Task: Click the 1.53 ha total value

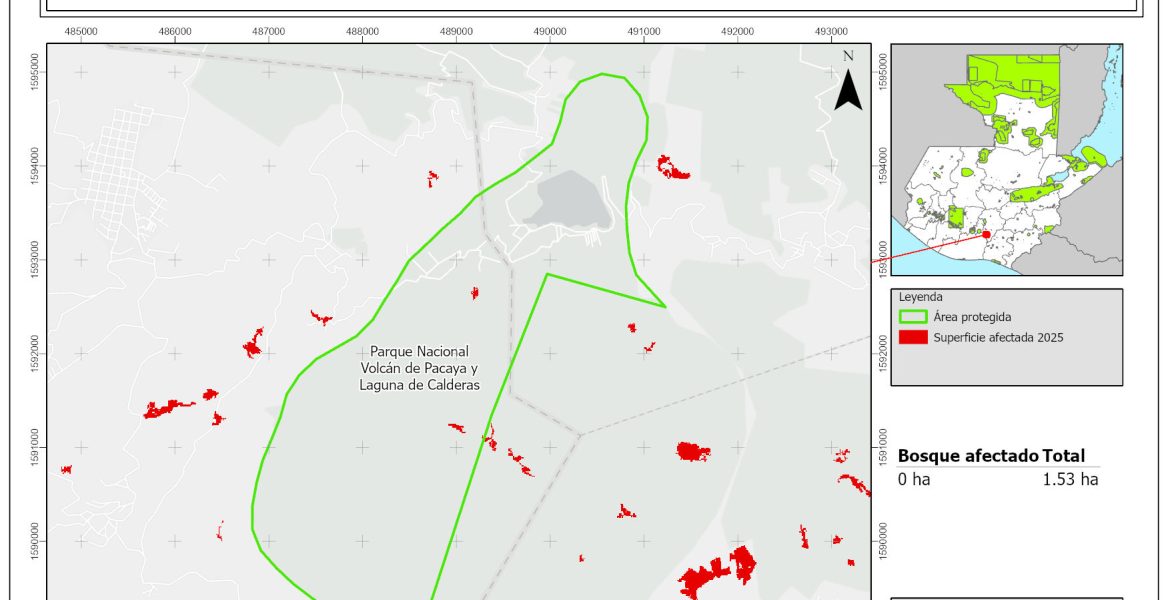Action: click(x=1069, y=479)
